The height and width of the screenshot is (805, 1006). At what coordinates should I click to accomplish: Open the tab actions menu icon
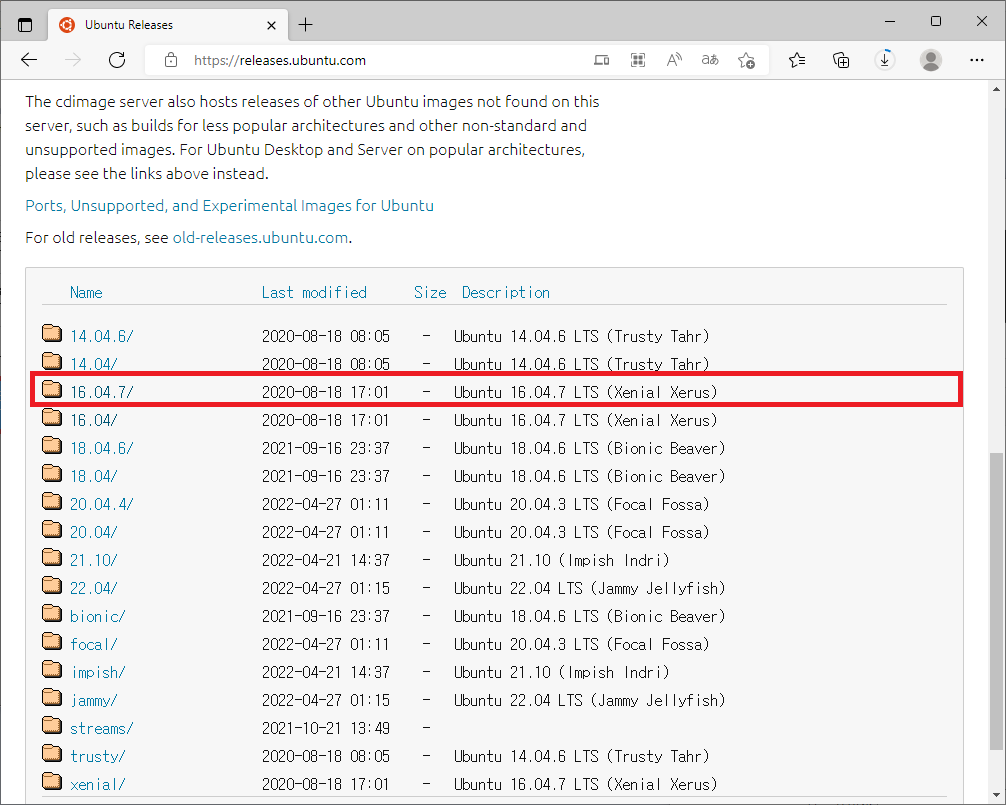point(25,25)
